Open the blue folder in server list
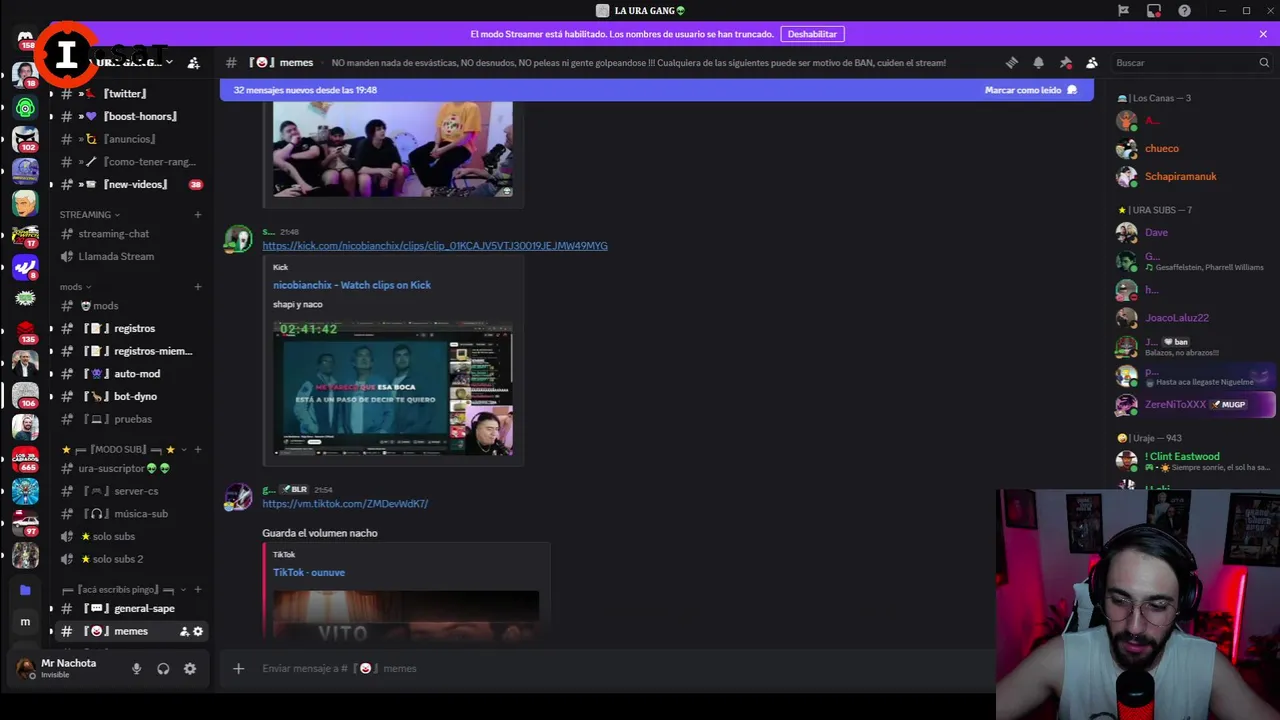 click(25, 590)
